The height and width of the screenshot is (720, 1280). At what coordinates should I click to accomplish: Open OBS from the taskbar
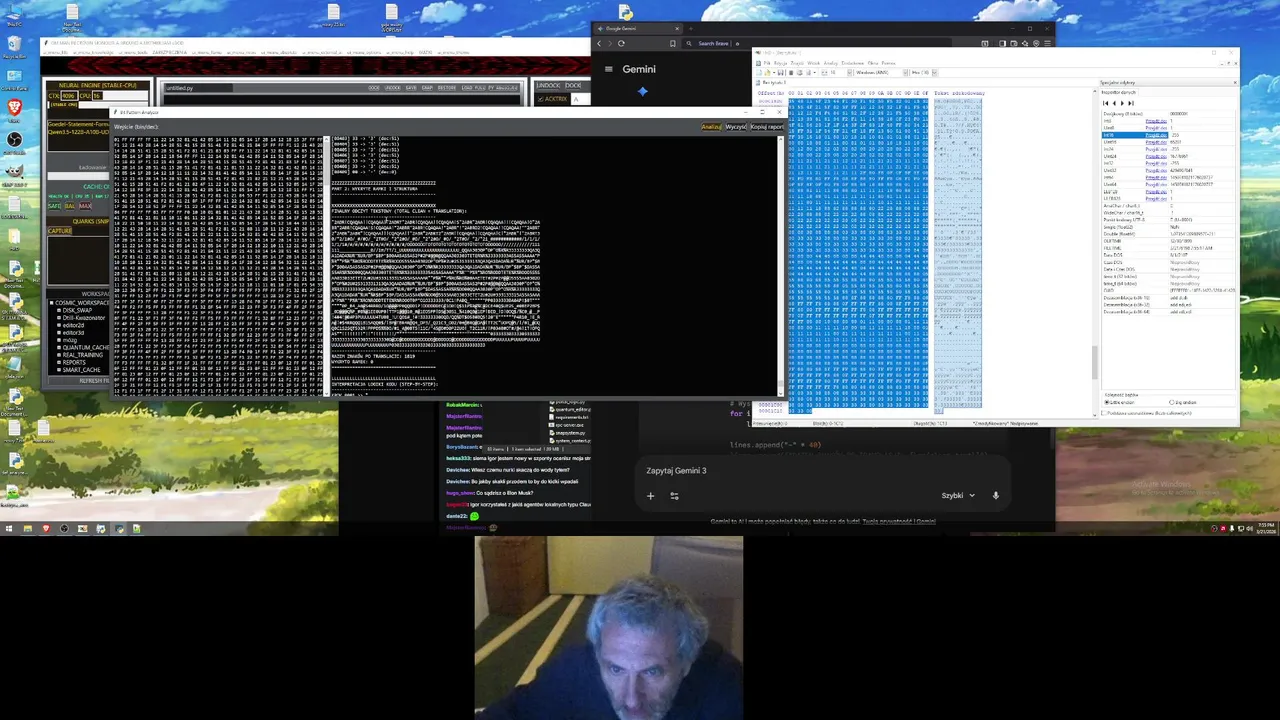[x=64, y=528]
